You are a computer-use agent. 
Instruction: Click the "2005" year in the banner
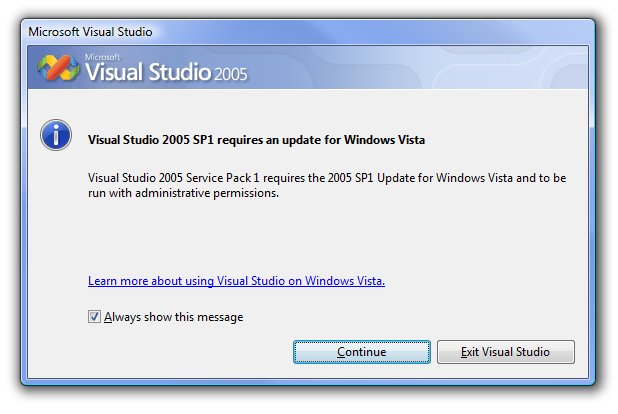coord(231,74)
